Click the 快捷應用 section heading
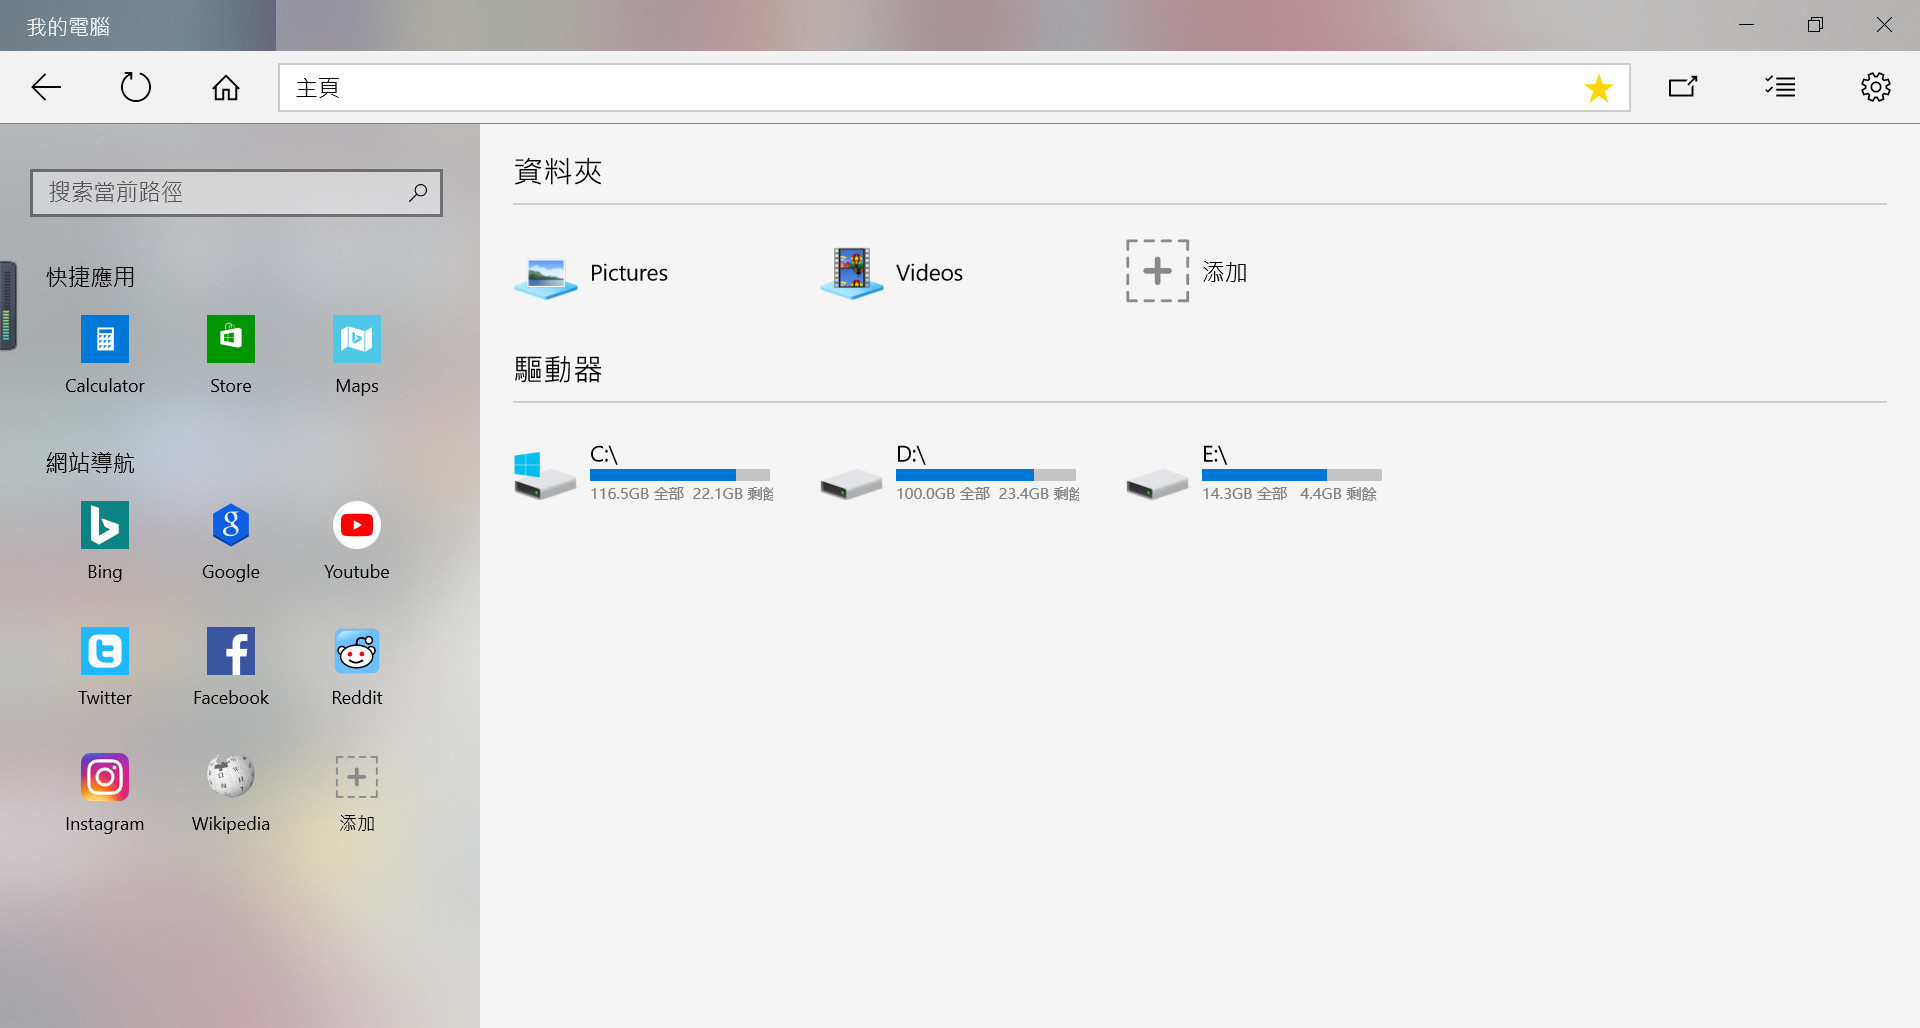 pos(91,277)
